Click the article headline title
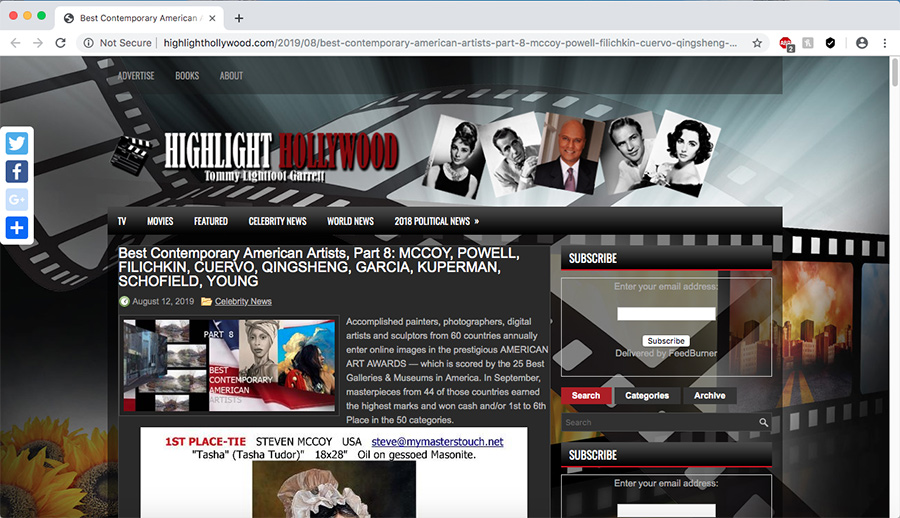Image resolution: width=900 pixels, height=518 pixels. [x=319, y=267]
